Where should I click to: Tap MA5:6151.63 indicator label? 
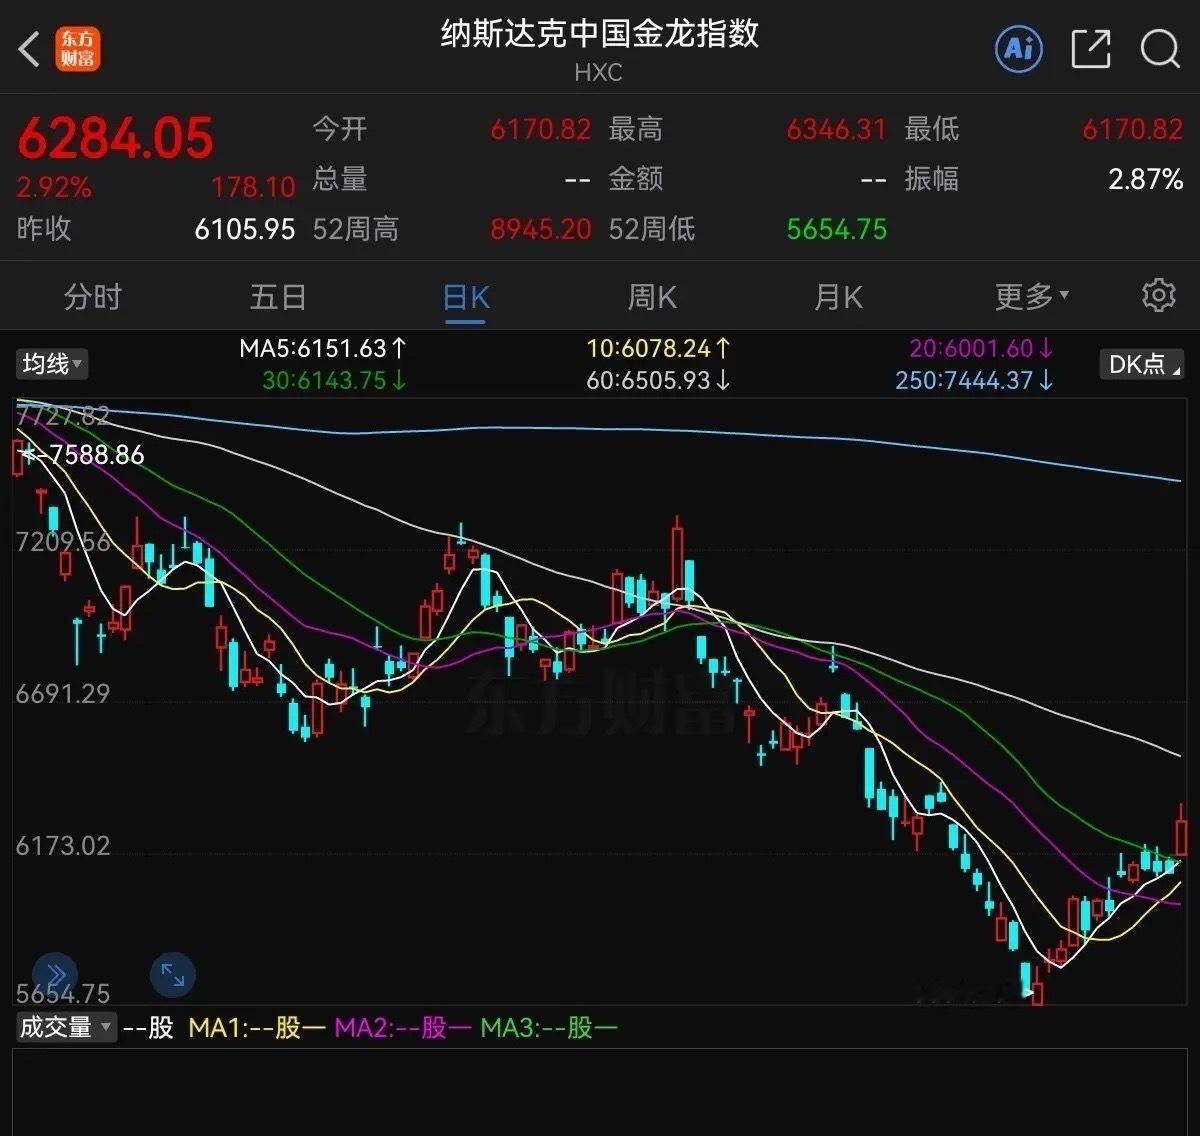coord(323,348)
